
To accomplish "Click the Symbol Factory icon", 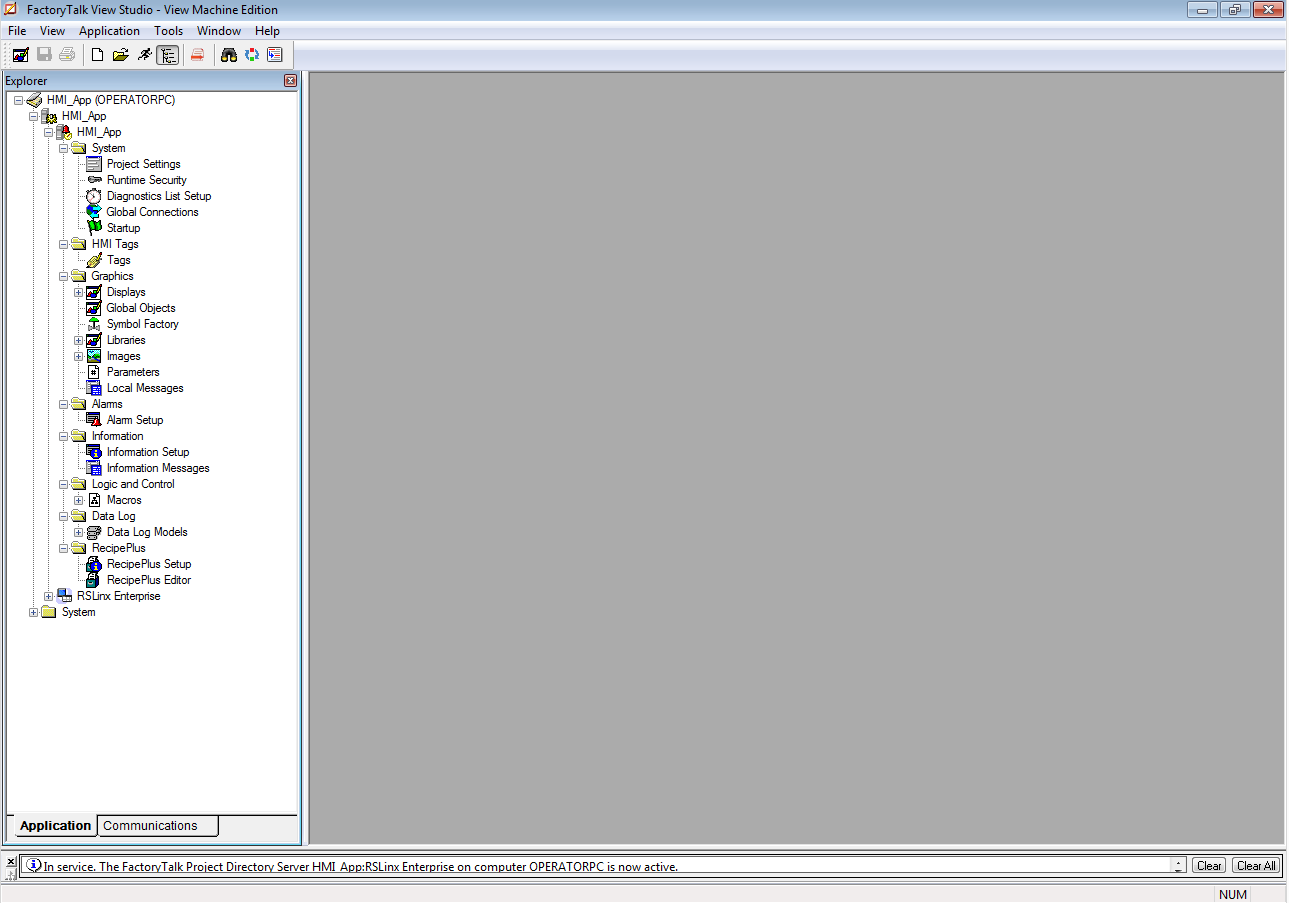I will coord(94,324).
